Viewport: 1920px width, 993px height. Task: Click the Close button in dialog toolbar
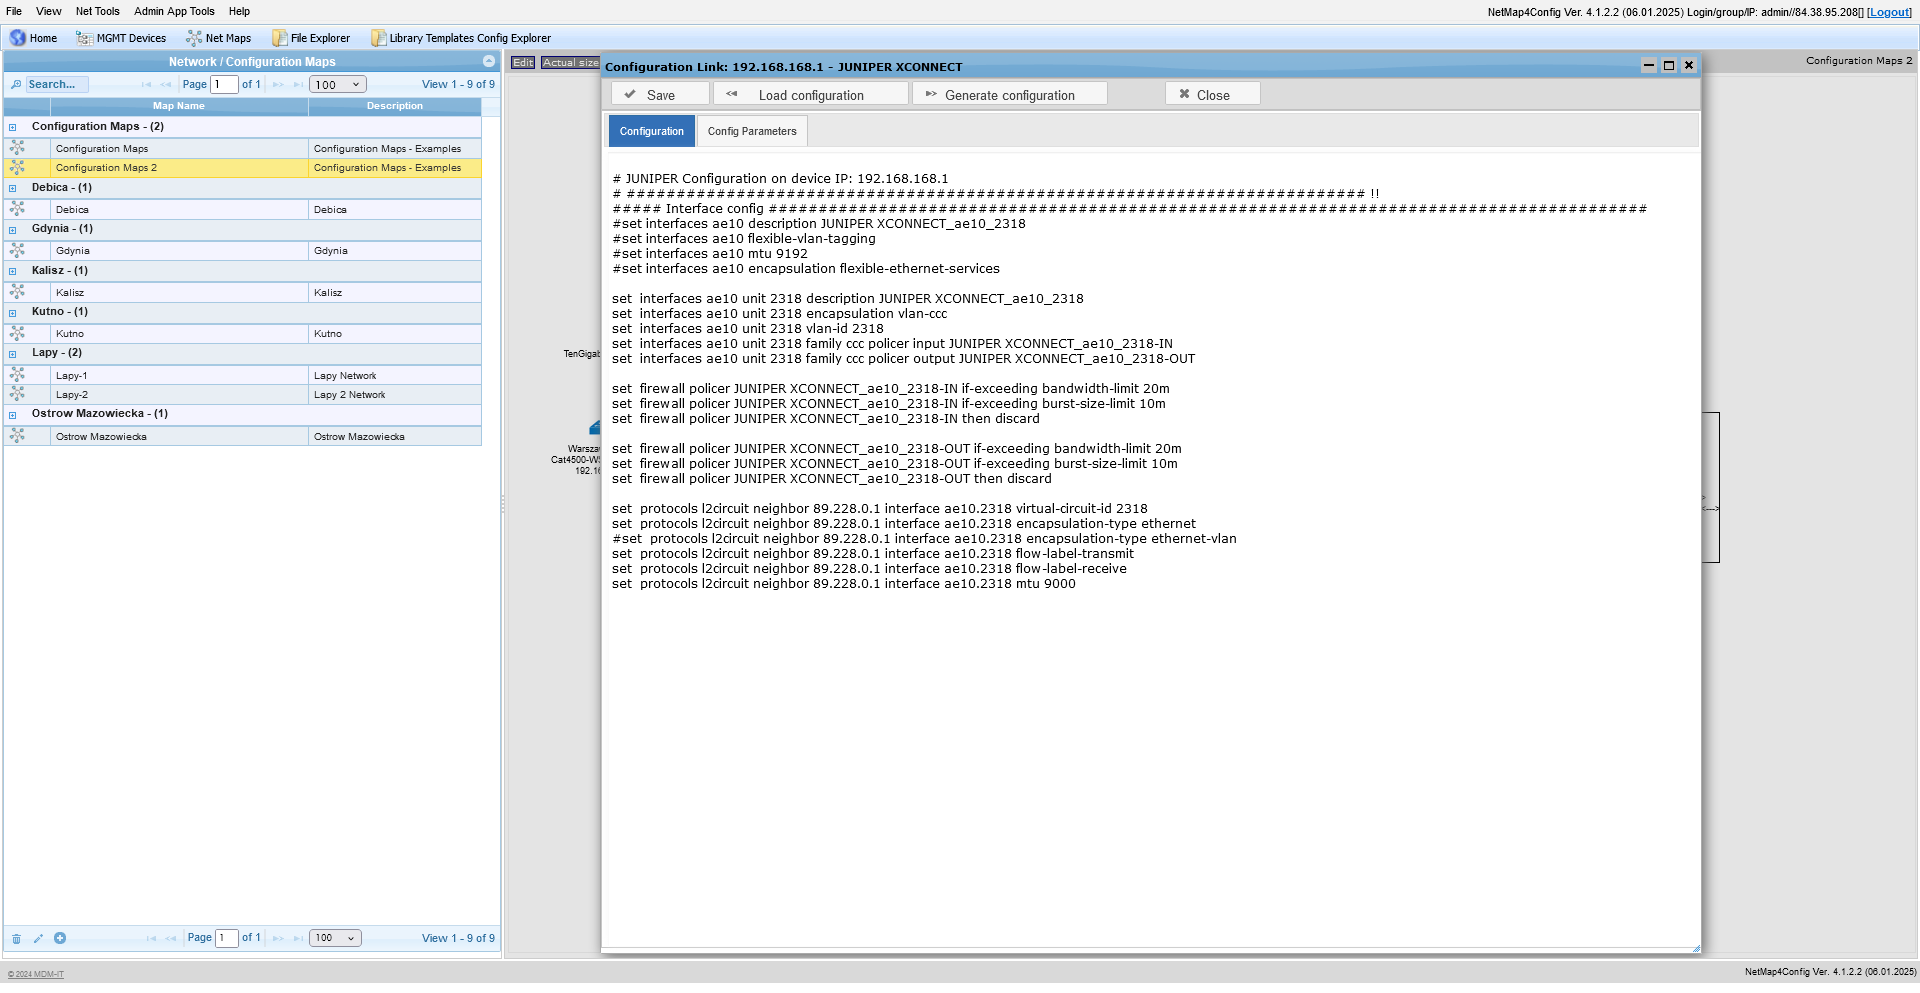point(1213,94)
